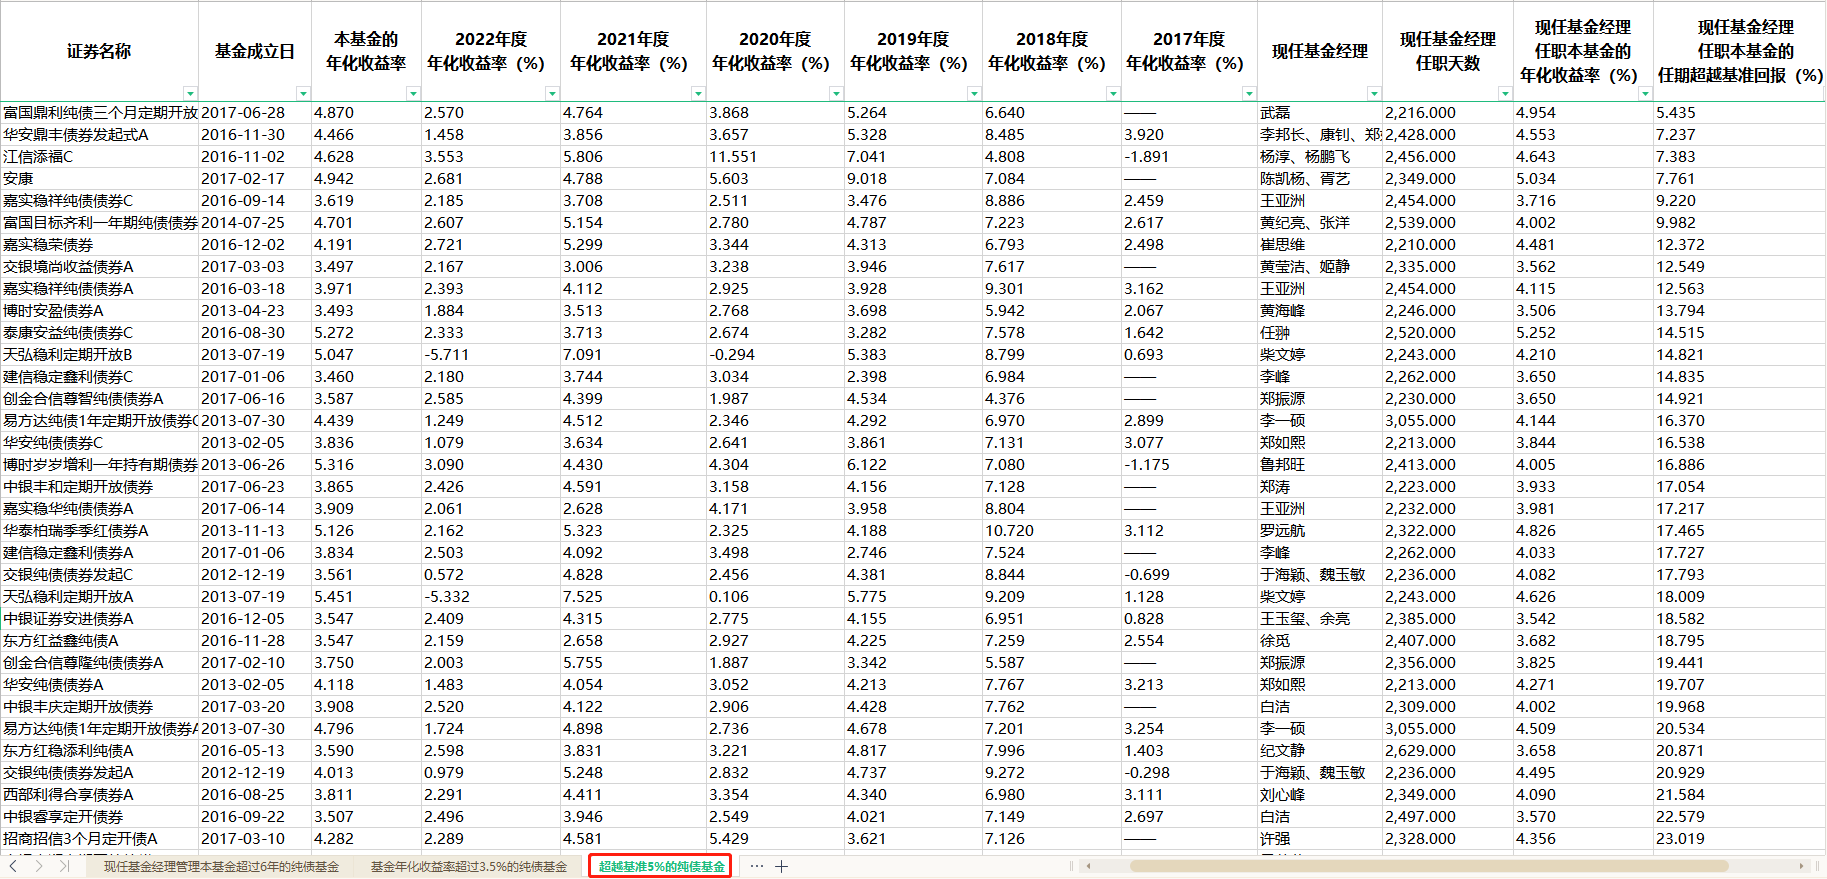This screenshot has height=879, width=1827.
Task: Select the 超越基准5%的纯债基金 sheet tab
Action: click(x=661, y=866)
